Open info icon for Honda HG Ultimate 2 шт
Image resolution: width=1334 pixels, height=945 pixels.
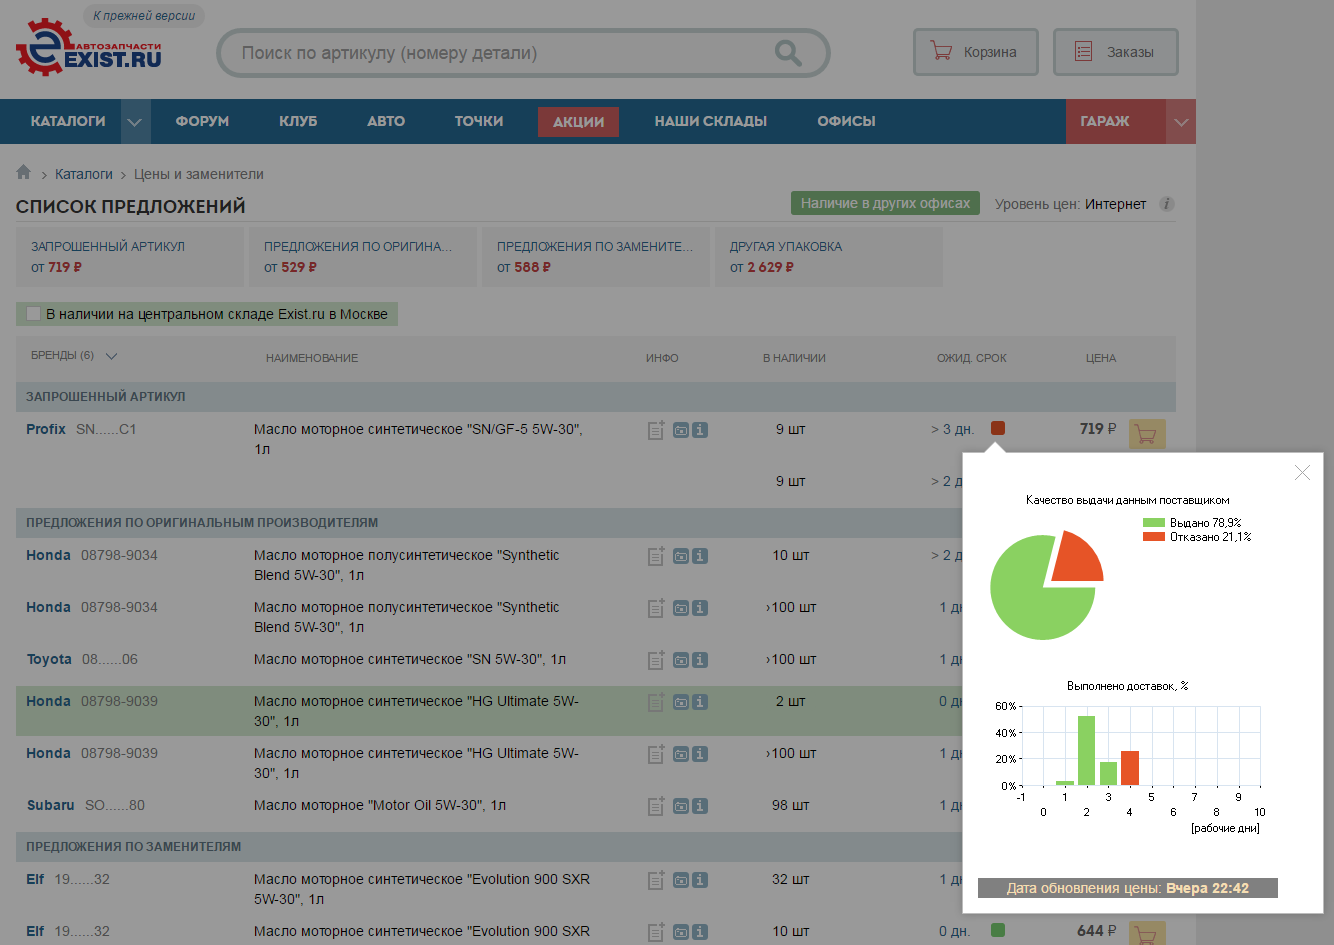point(700,702)
